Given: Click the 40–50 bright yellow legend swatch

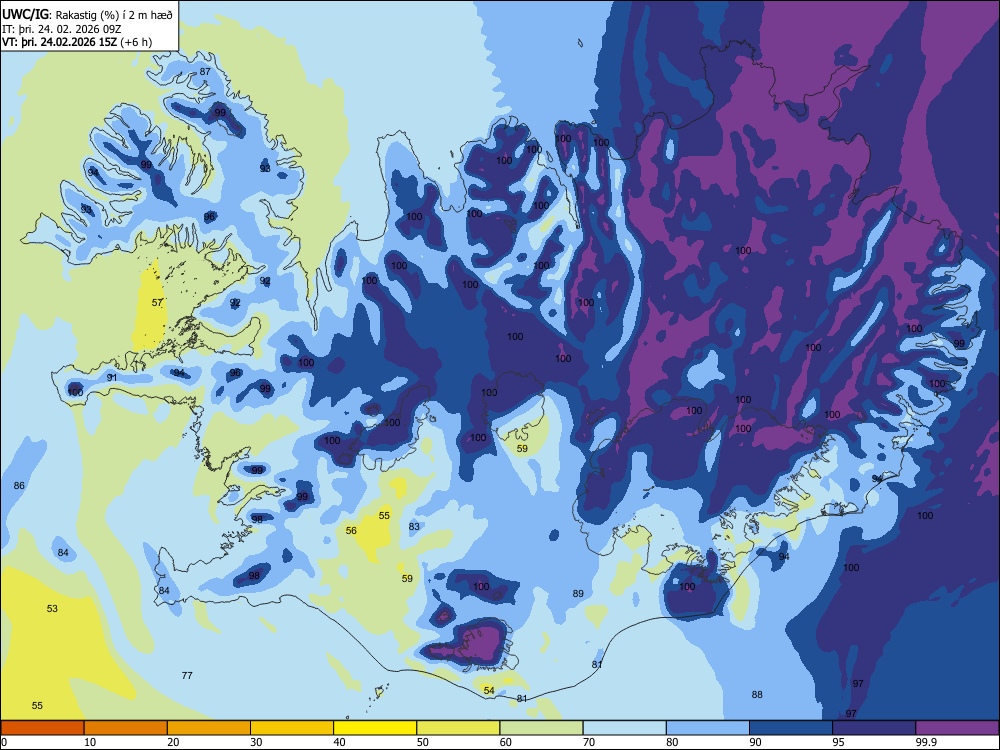Looking at the screenshot, I should click(x=375, y=728).
